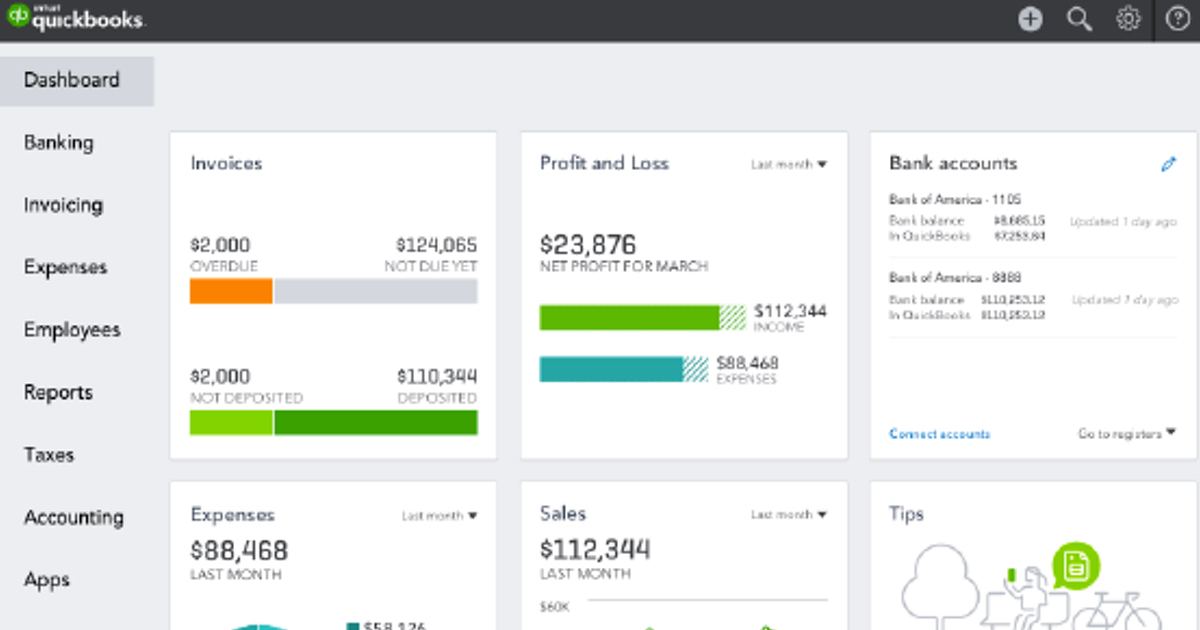The image size is (1200, 630).
Task: Expand Profit and Loss Last month dropdown
Action: [789, 165]
